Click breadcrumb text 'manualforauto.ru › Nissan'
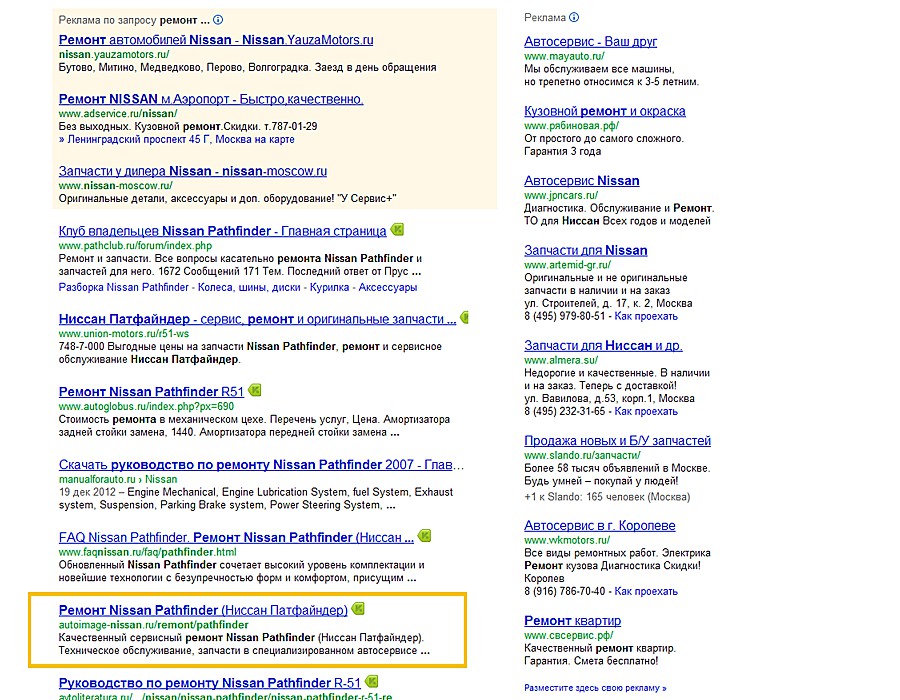The height and width of the screenshot is (700, 900). (x=118, y=480)
